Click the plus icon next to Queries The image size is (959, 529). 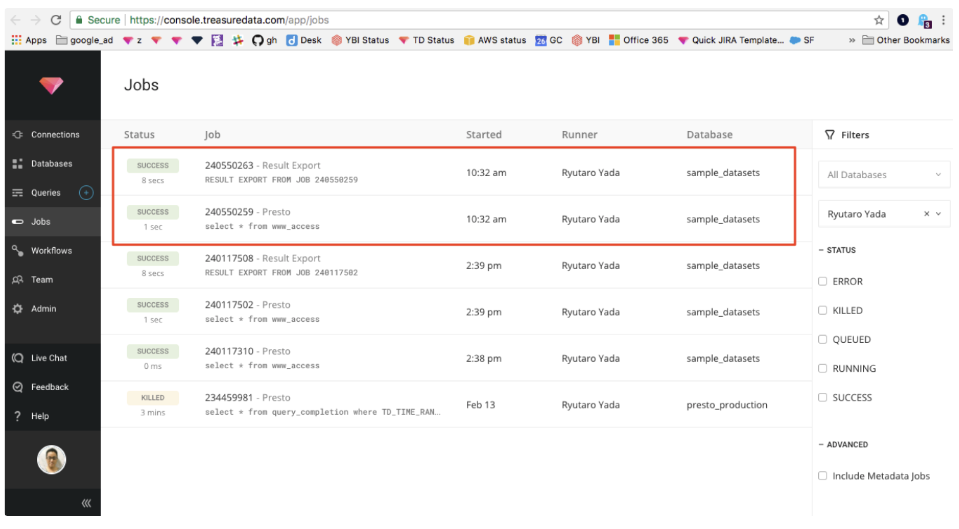click(86, 193)
